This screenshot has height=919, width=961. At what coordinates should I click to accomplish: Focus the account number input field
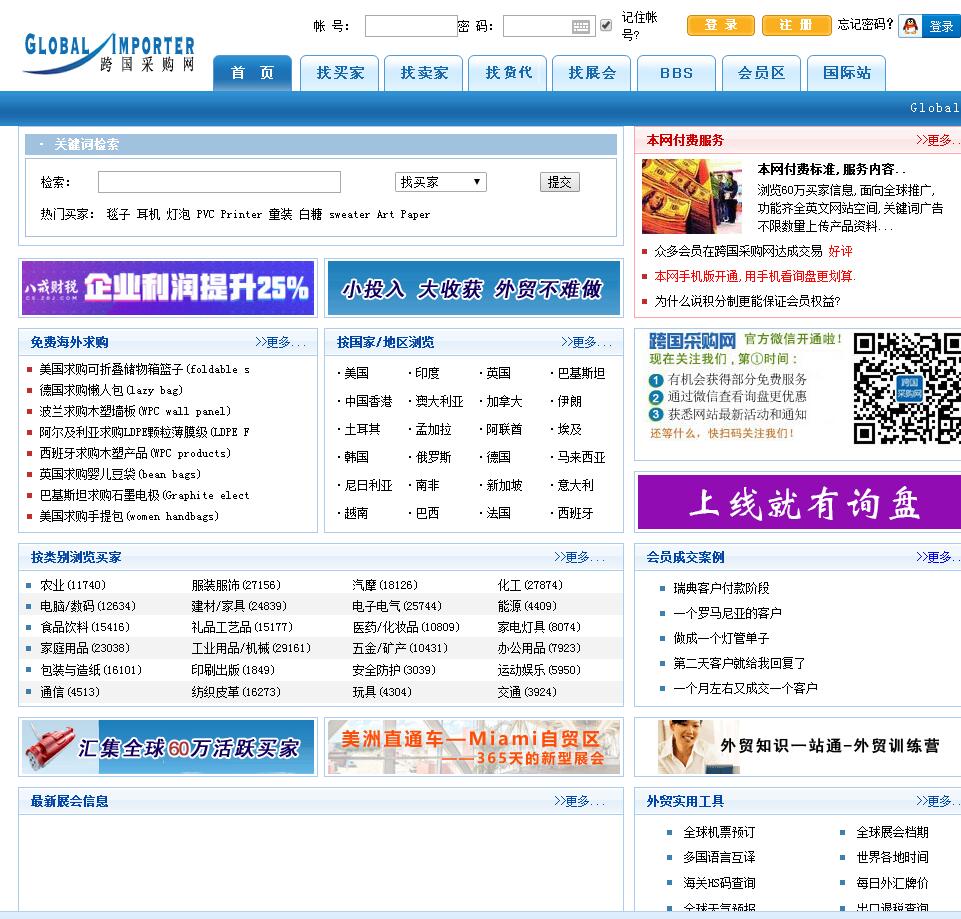[x=411, y=26]
